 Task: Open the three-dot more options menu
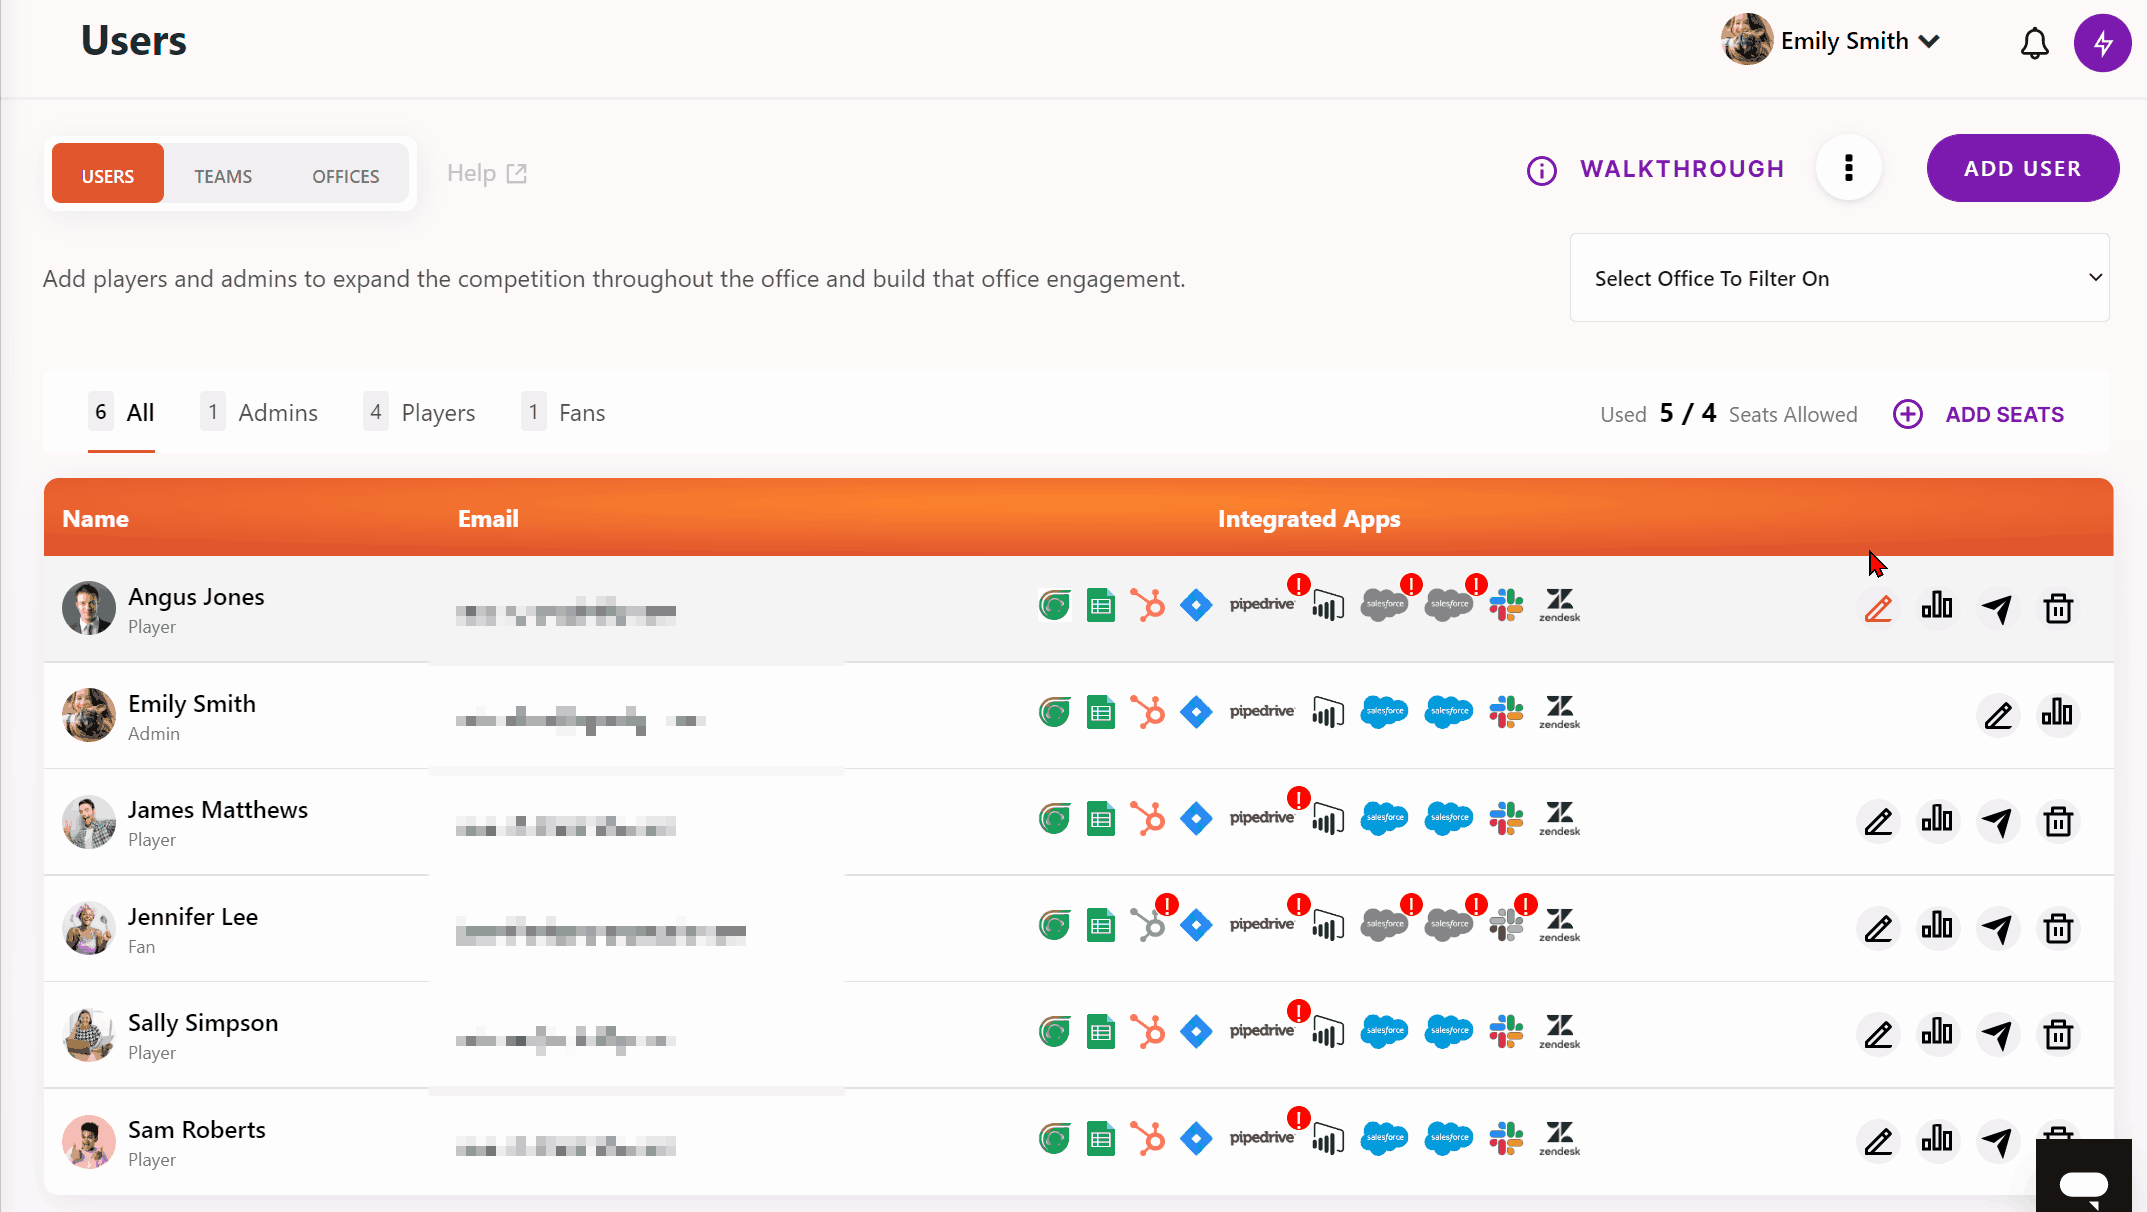1848,168
